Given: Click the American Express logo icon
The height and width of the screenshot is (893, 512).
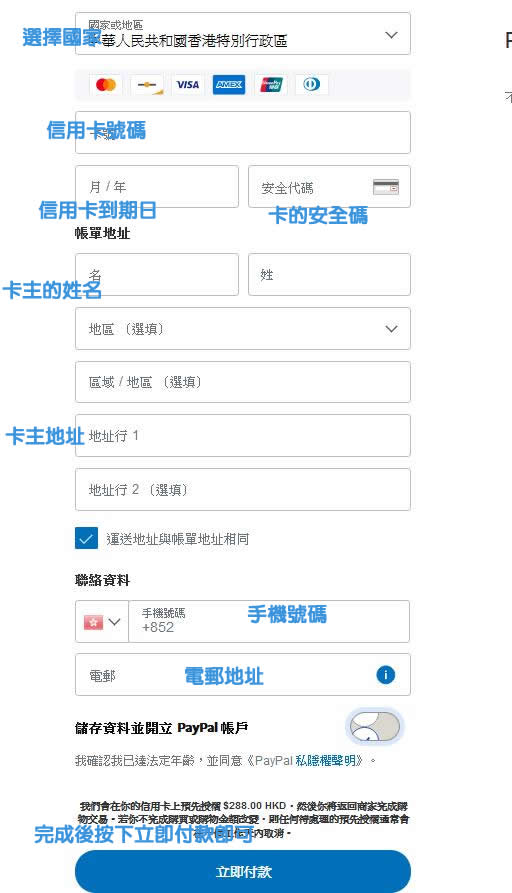Looking at the screenshot, I should click(x=229, y=85).
